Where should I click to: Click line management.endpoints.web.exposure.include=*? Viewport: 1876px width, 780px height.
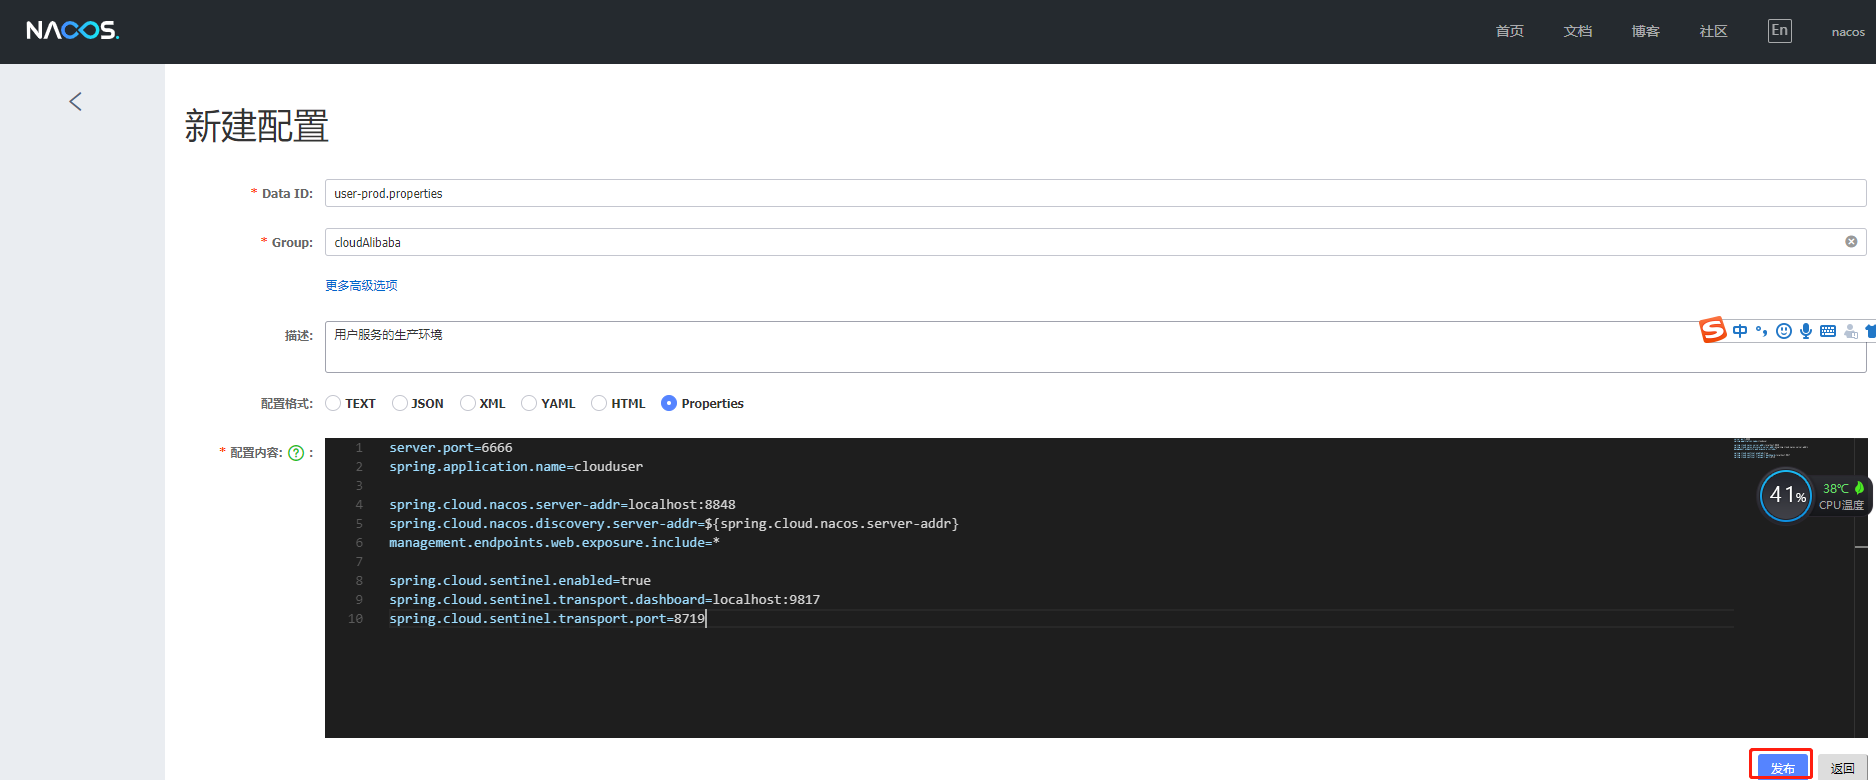click(554, 543)
